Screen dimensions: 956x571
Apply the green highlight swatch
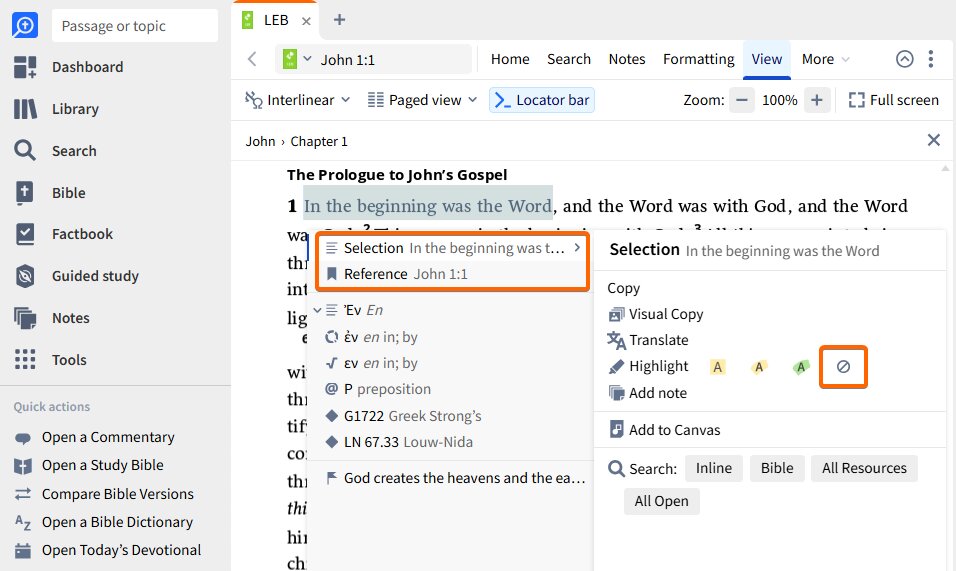click(801, 367)
